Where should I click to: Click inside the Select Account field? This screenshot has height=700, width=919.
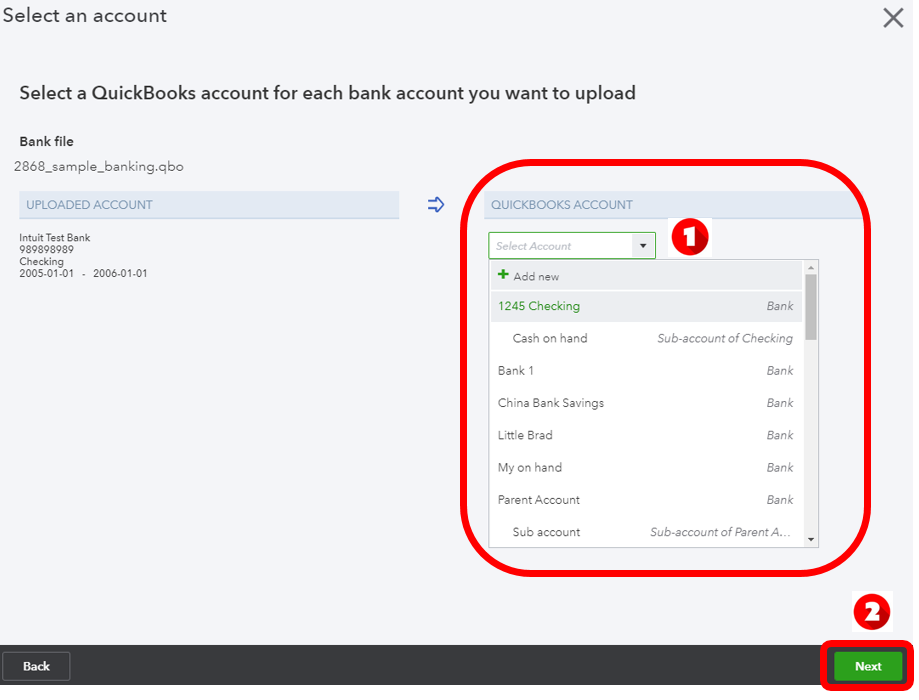560,245
